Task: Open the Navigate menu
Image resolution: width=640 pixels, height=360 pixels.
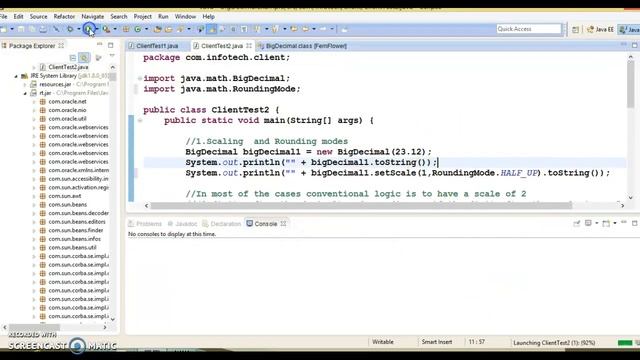Action: point(93,17)
